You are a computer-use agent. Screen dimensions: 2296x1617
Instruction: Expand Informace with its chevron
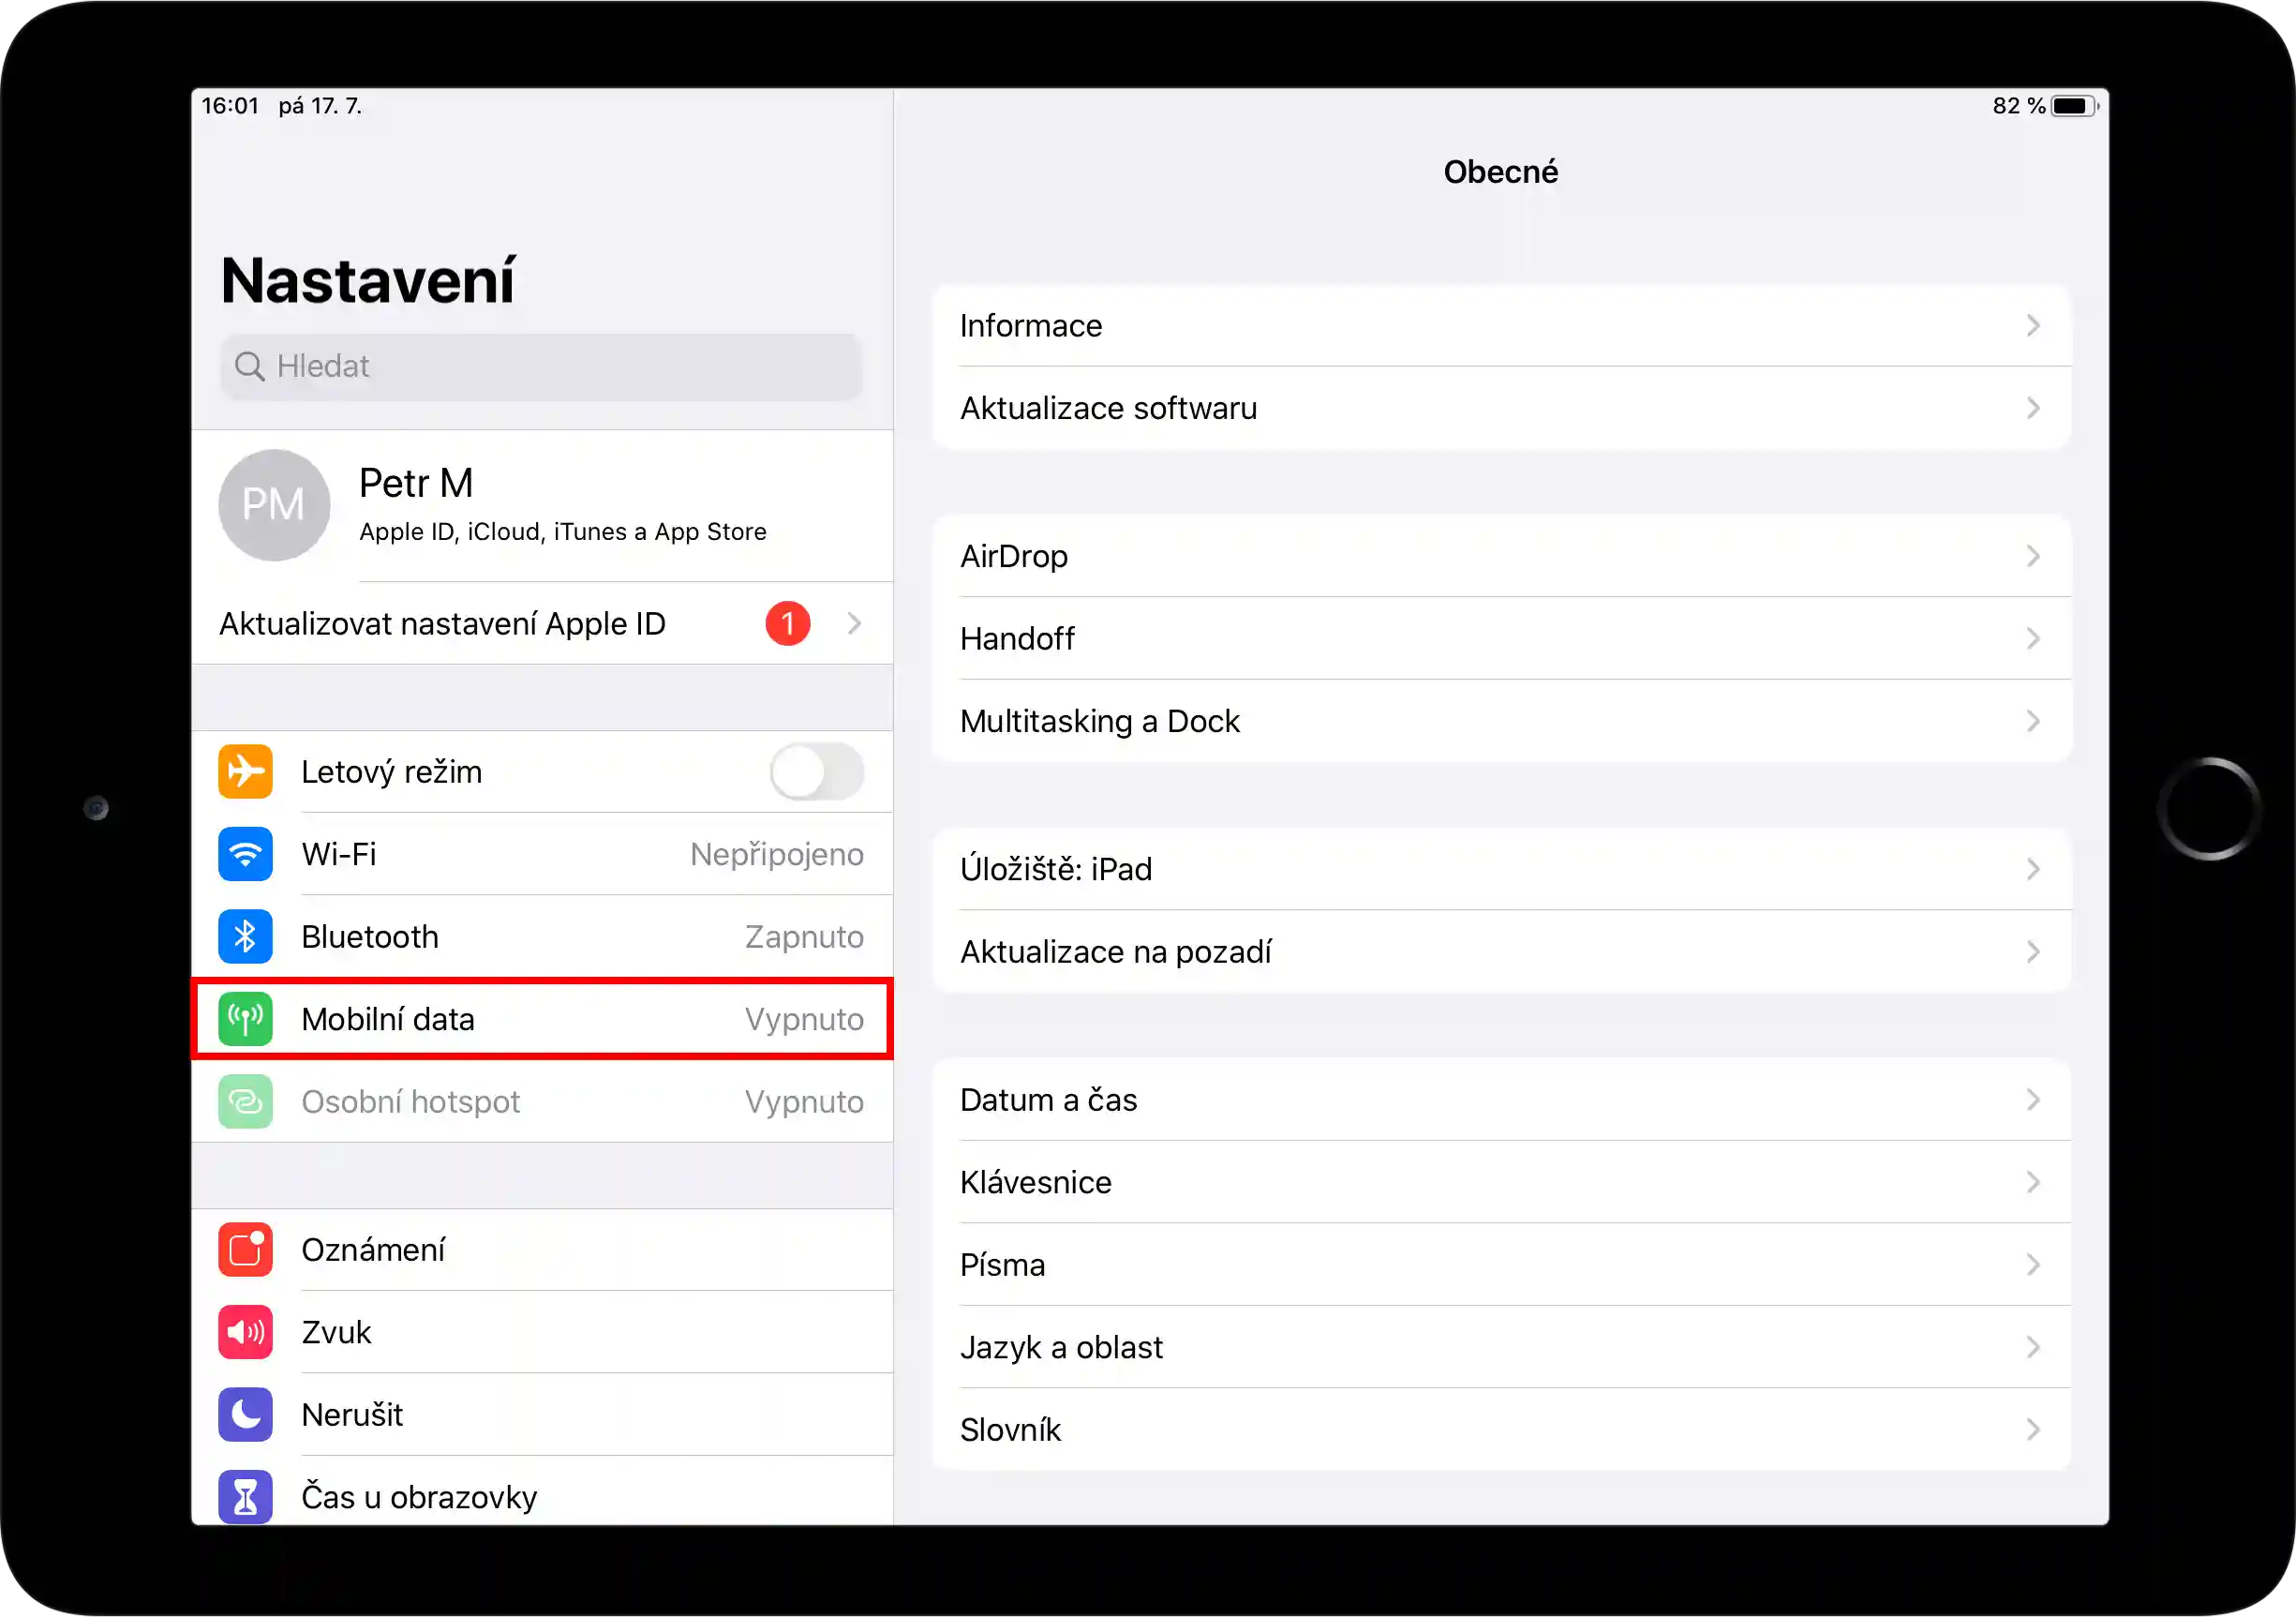tap(2033, 324)
